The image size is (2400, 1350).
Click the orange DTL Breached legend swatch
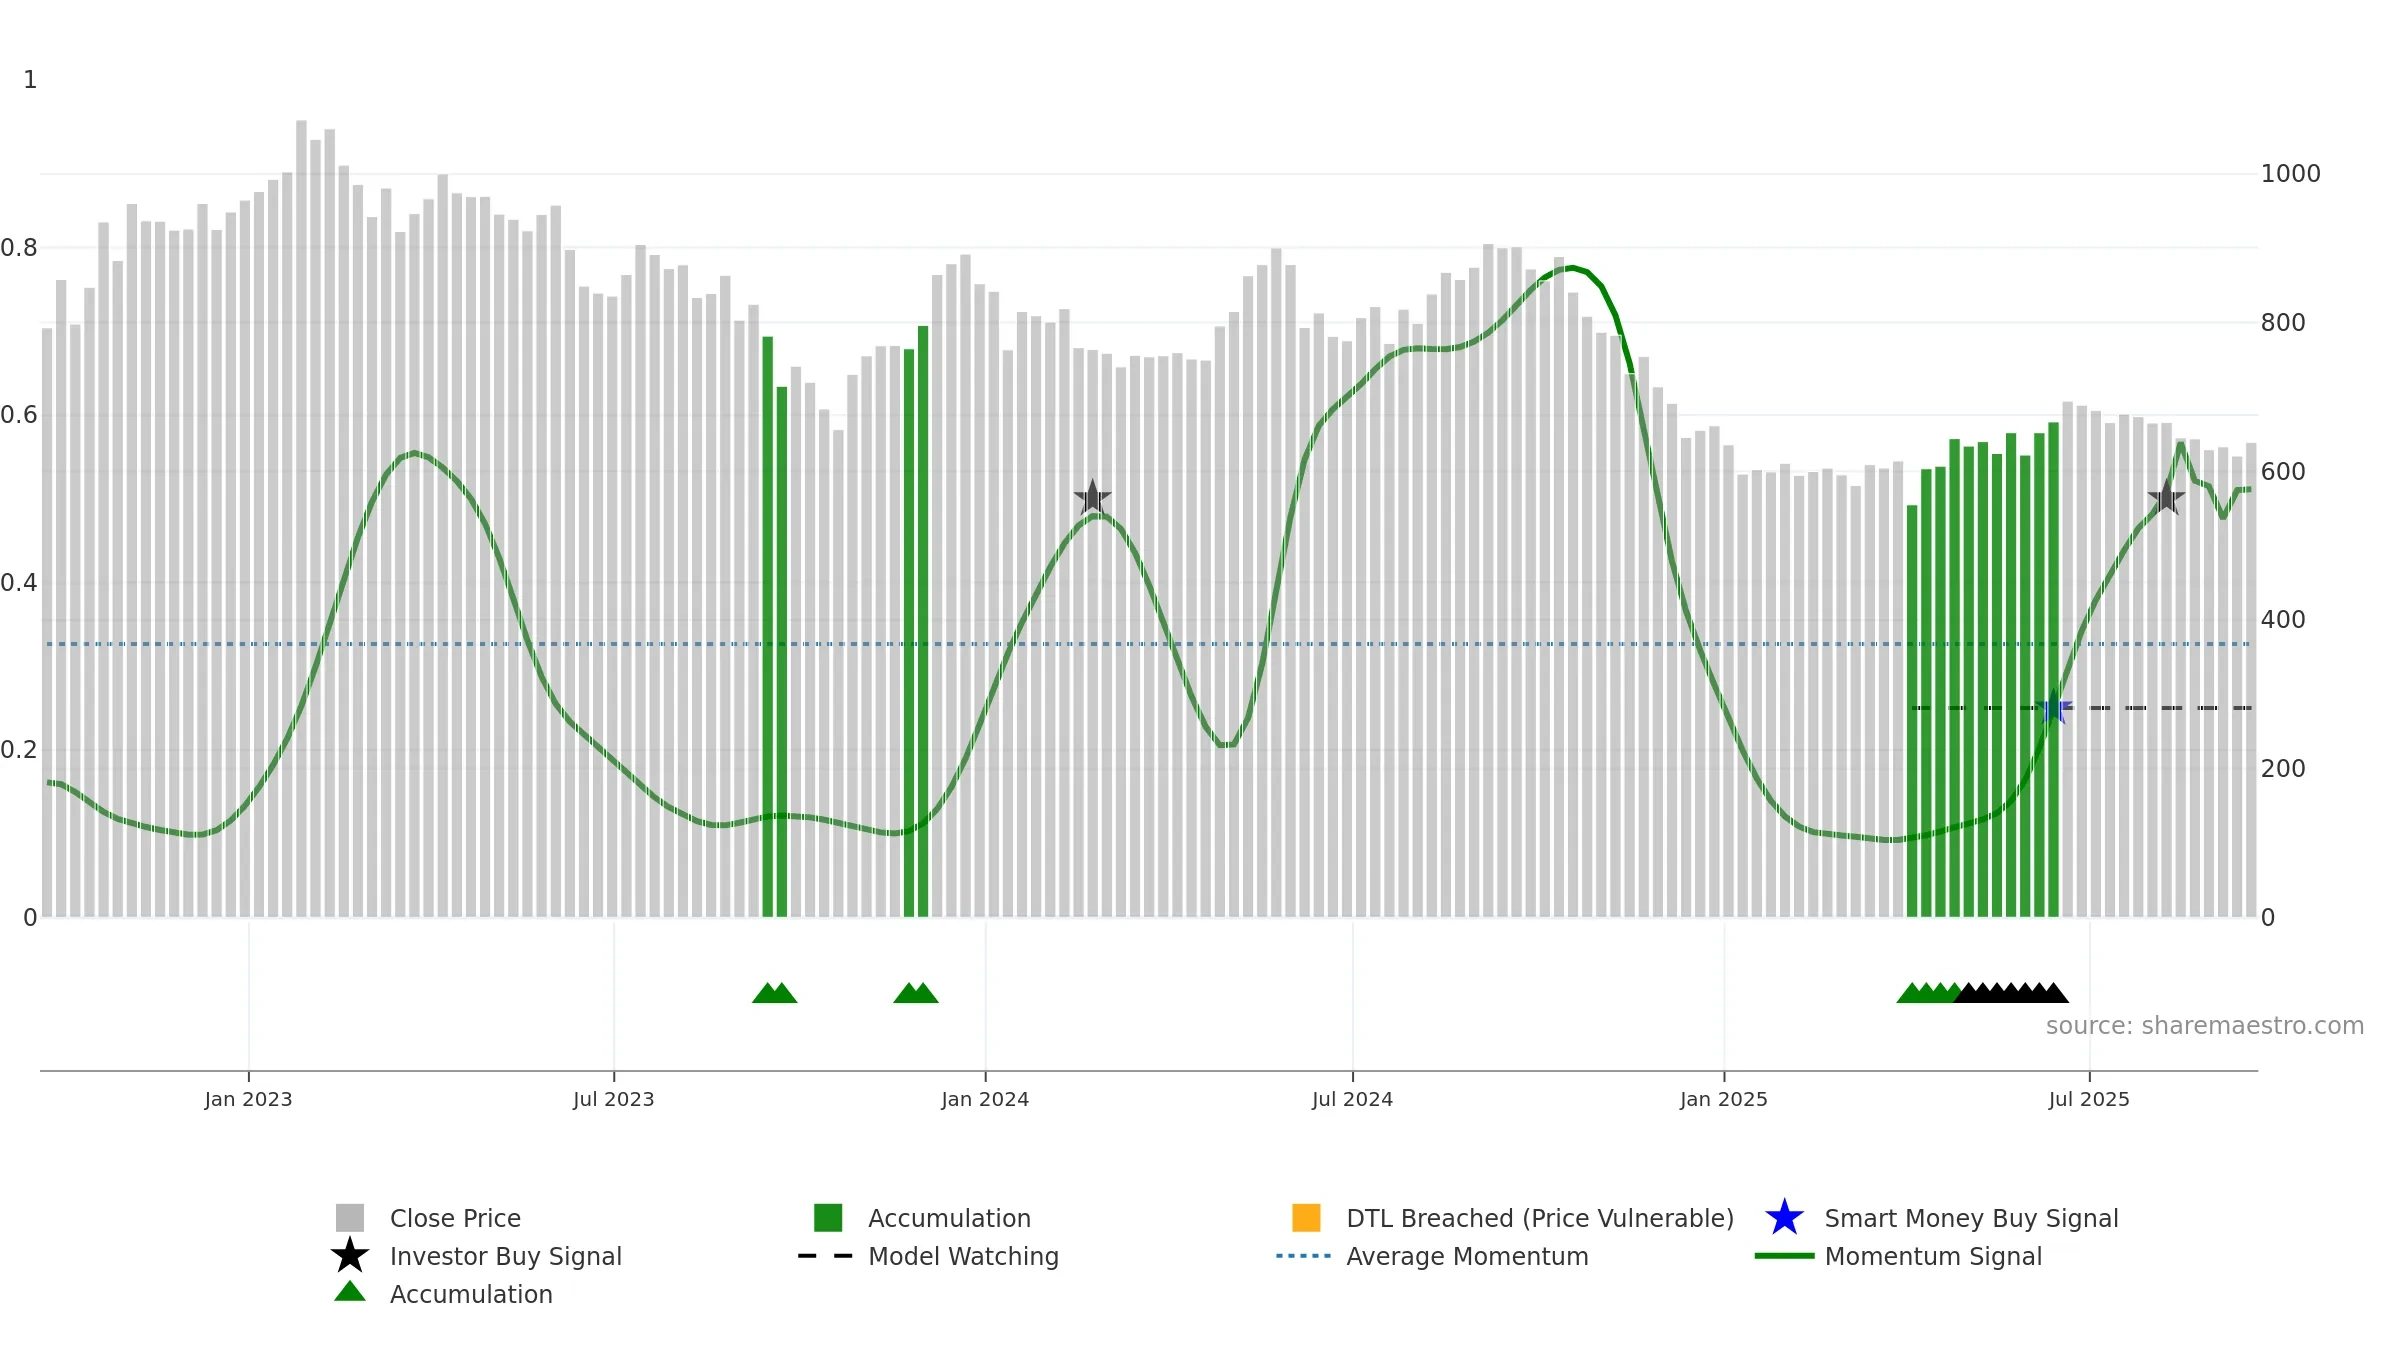1306,1218
